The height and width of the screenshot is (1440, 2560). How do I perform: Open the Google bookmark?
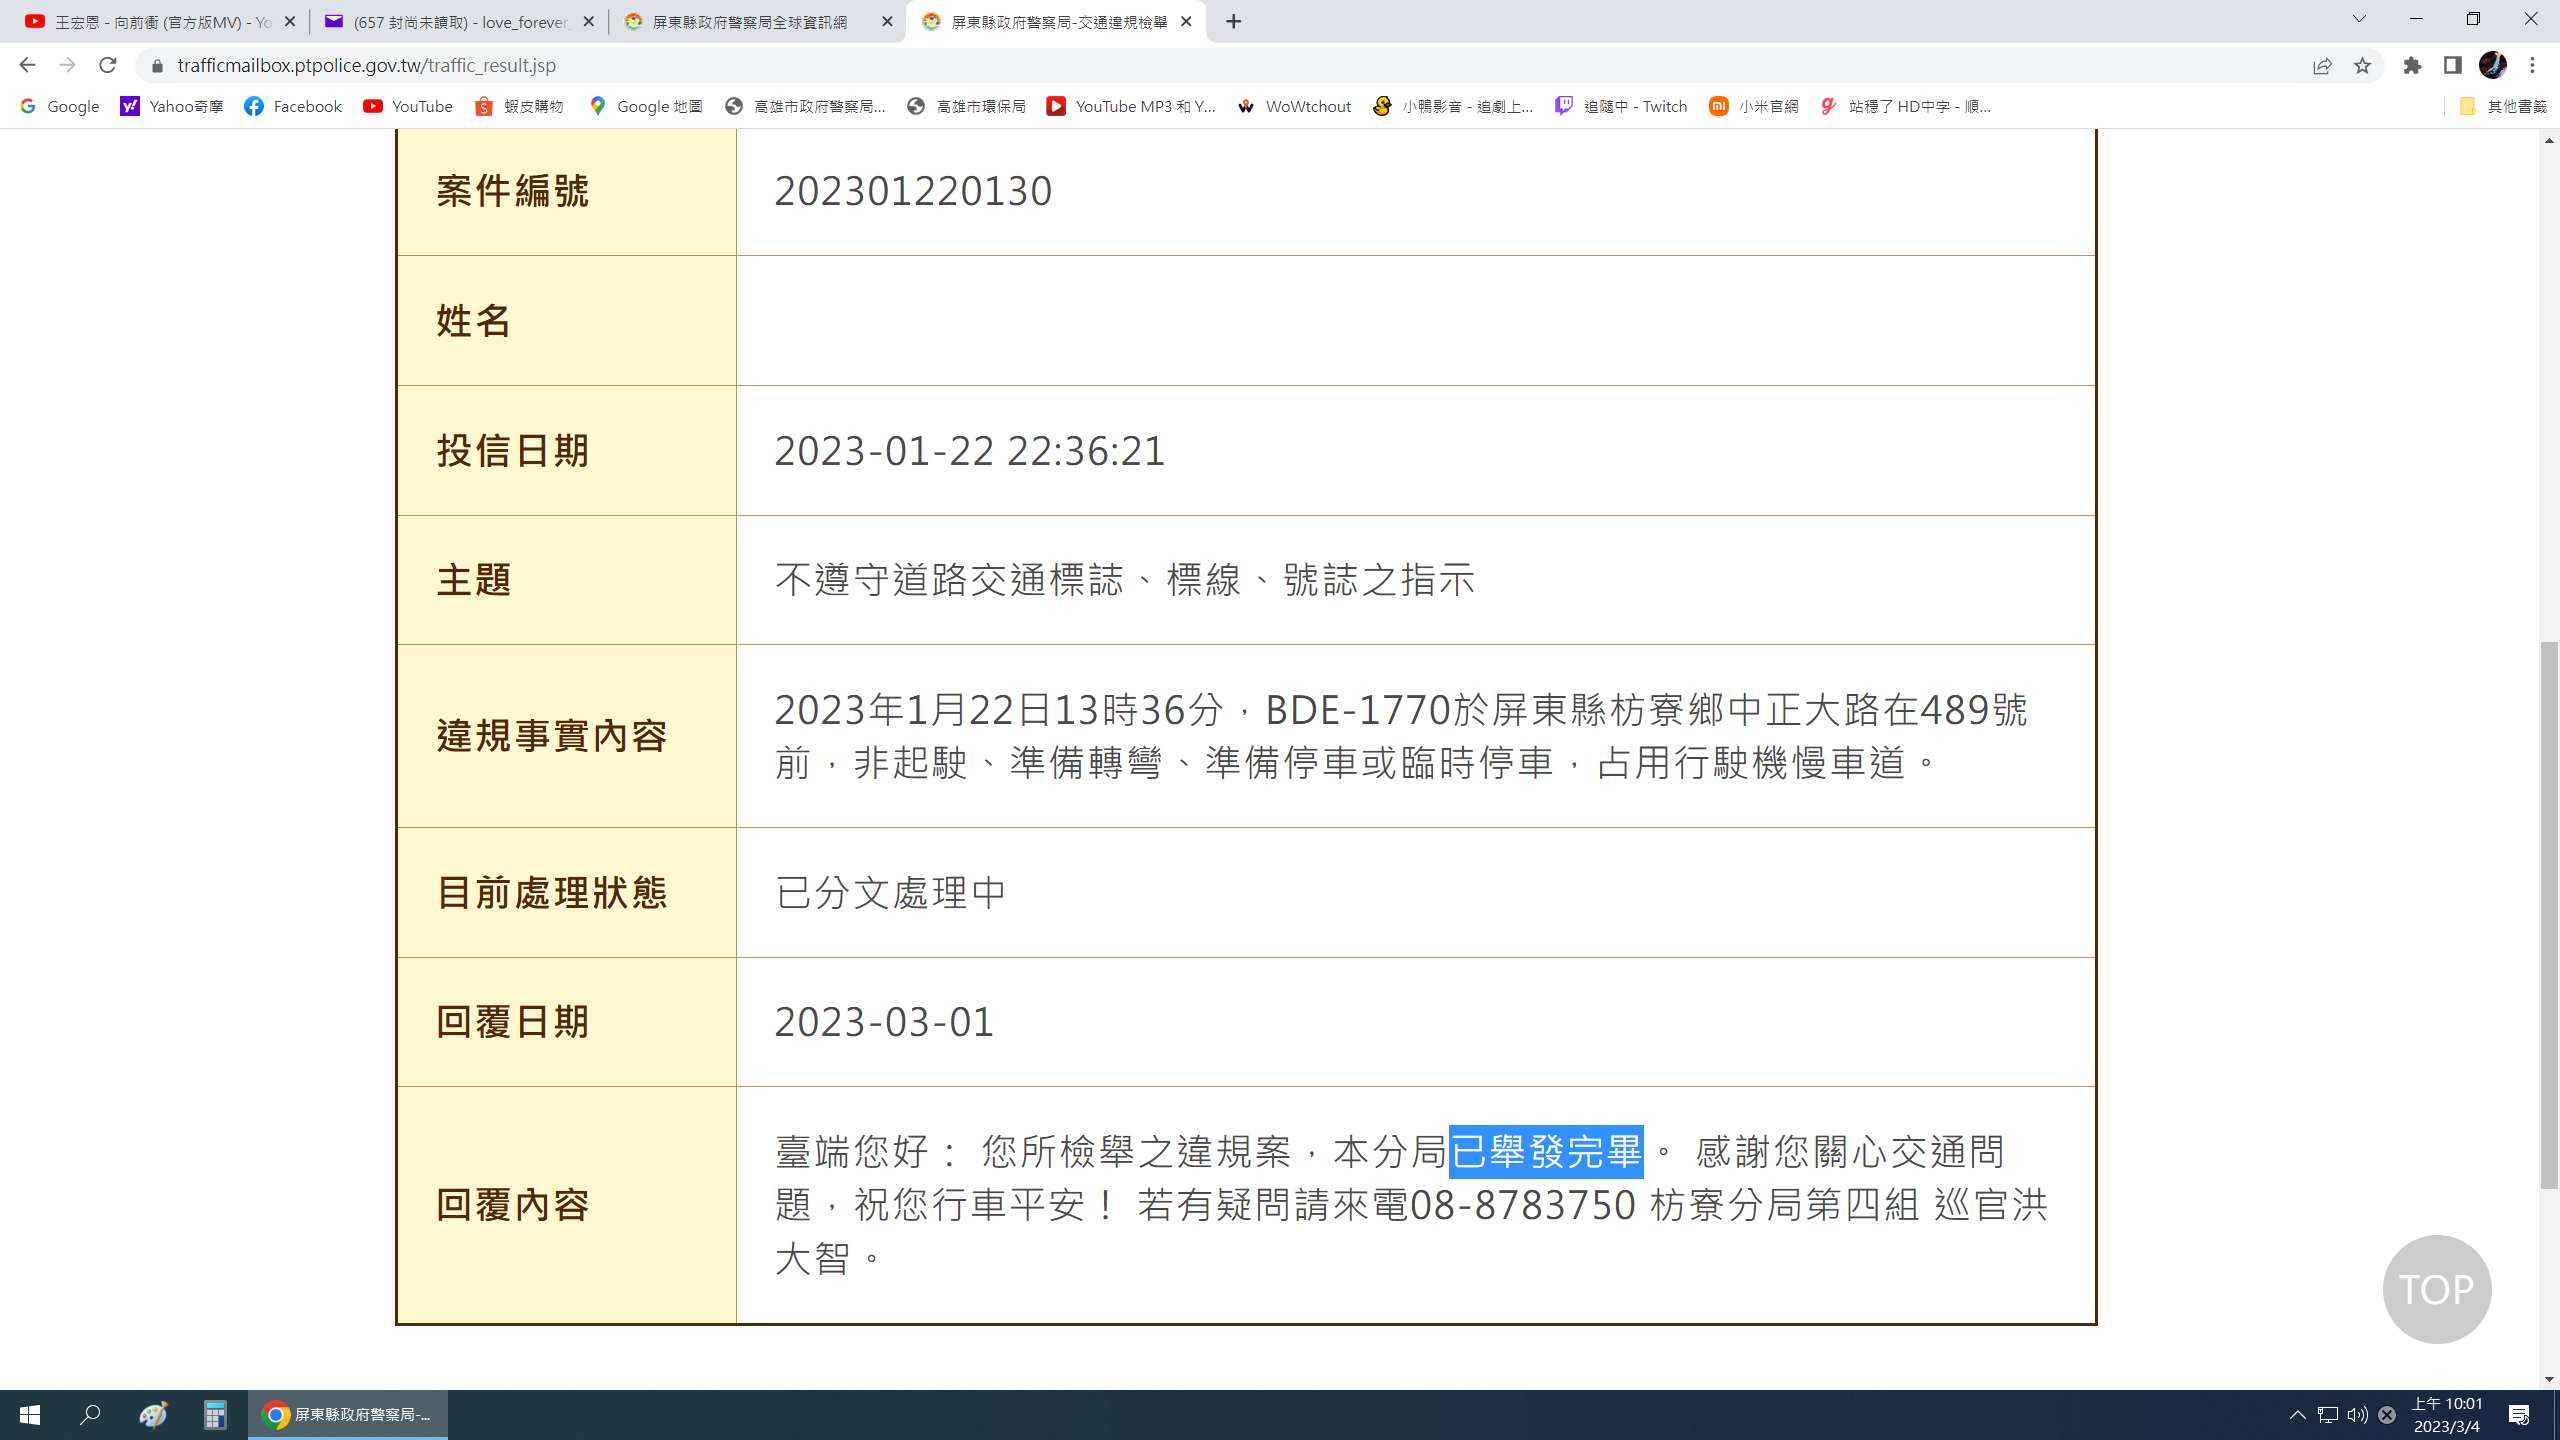point(60,106)
